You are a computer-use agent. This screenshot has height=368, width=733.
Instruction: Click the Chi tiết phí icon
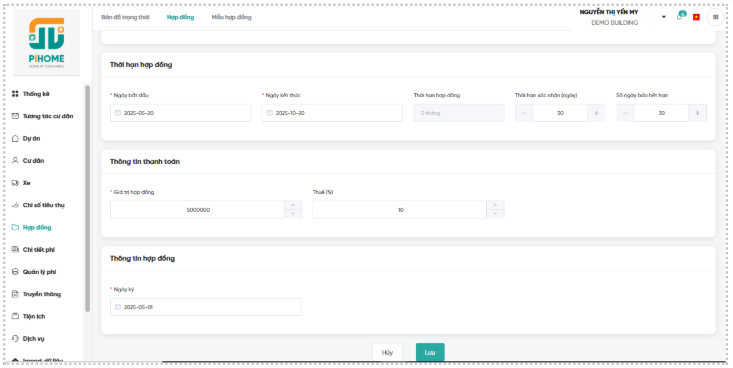15,250
